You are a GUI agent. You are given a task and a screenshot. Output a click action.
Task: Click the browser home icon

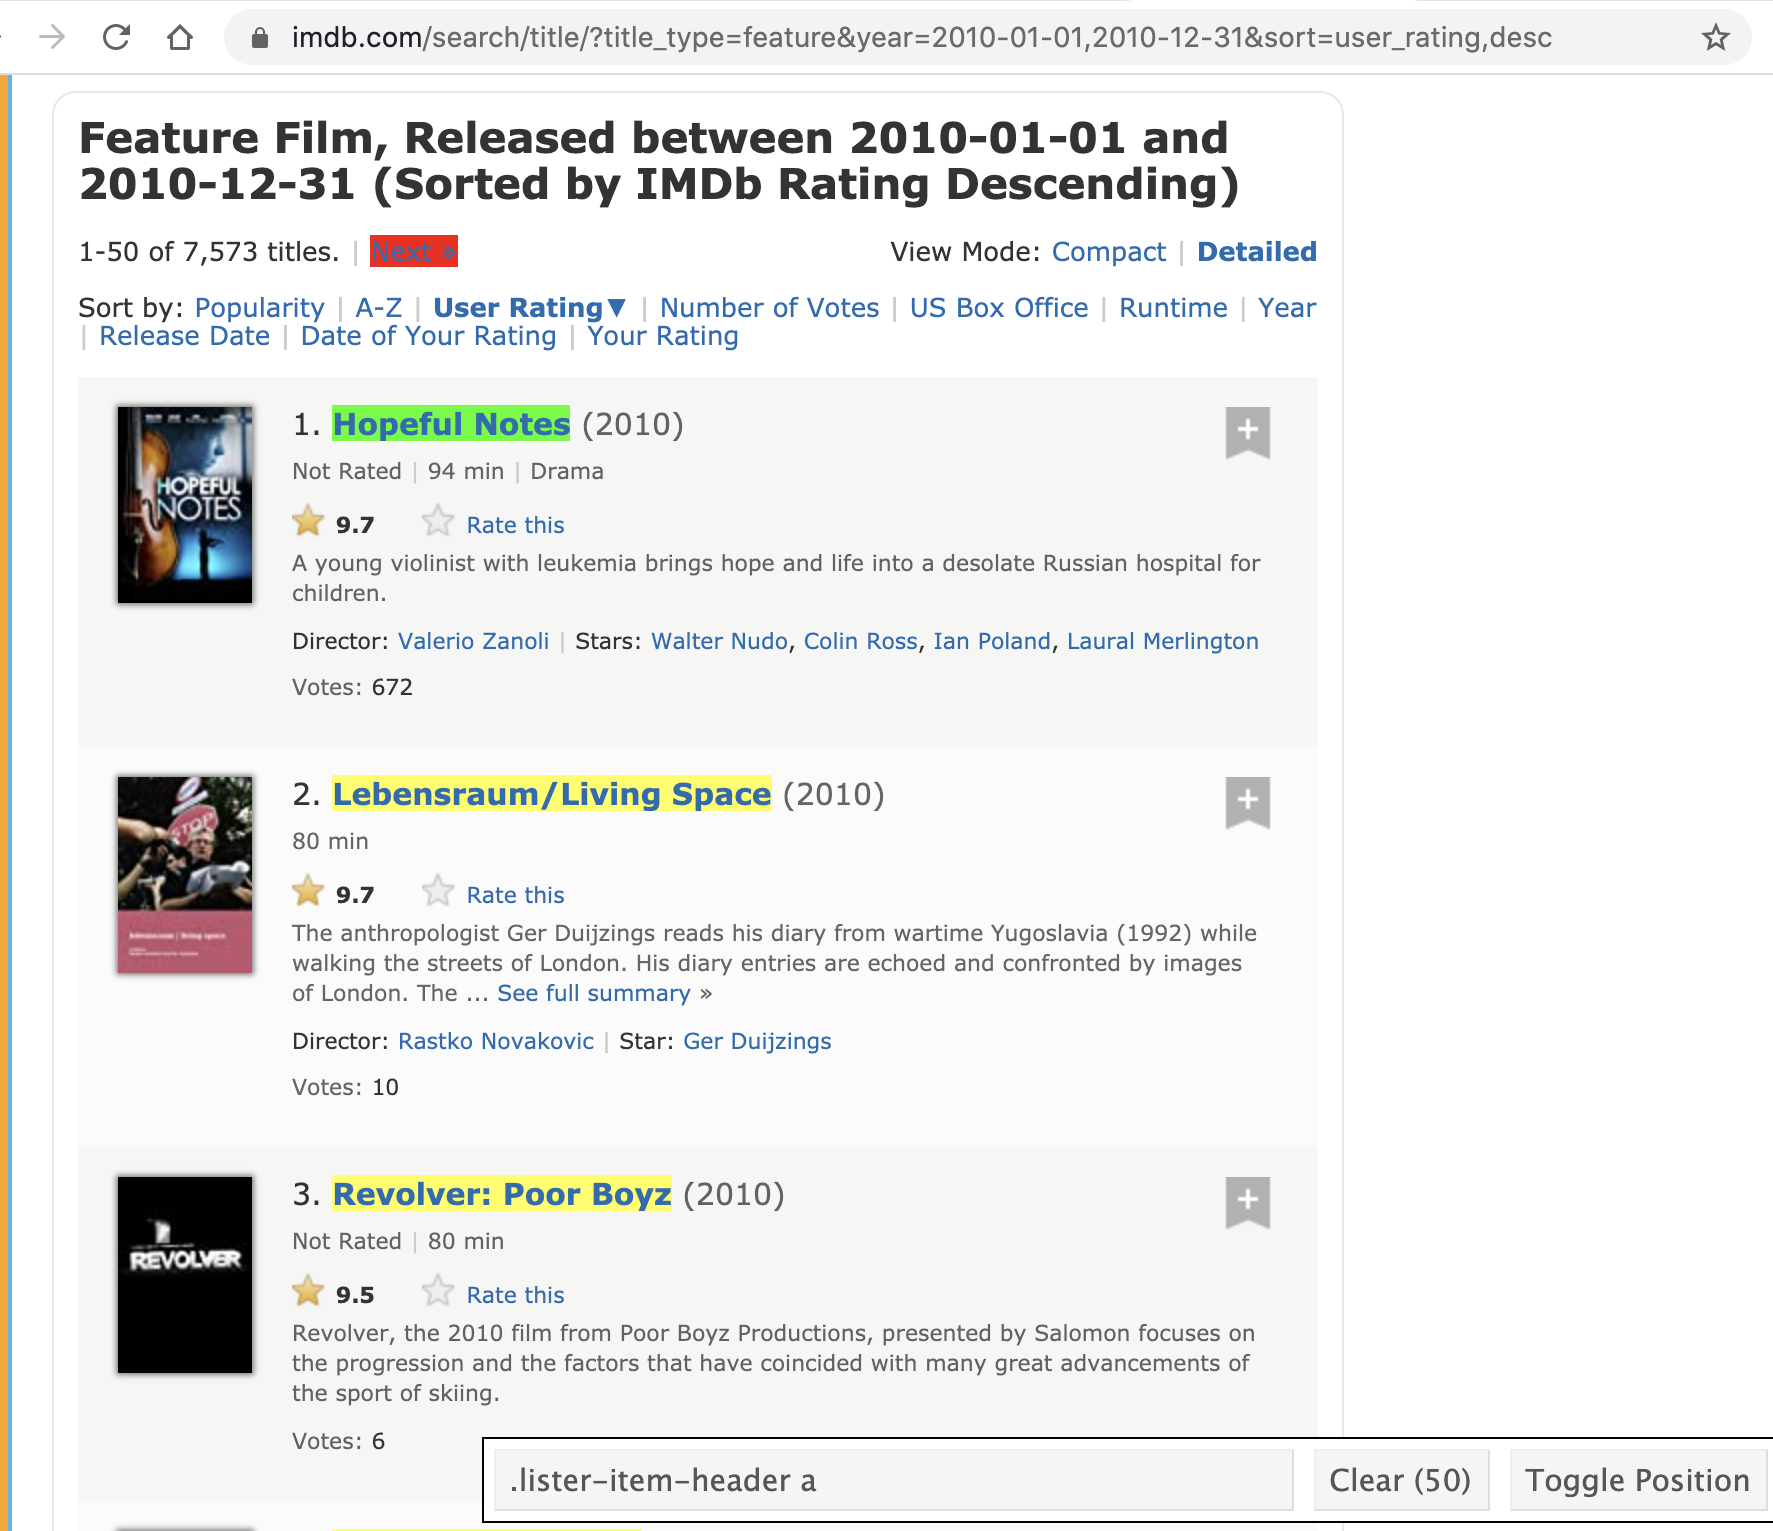pos(180,38)
